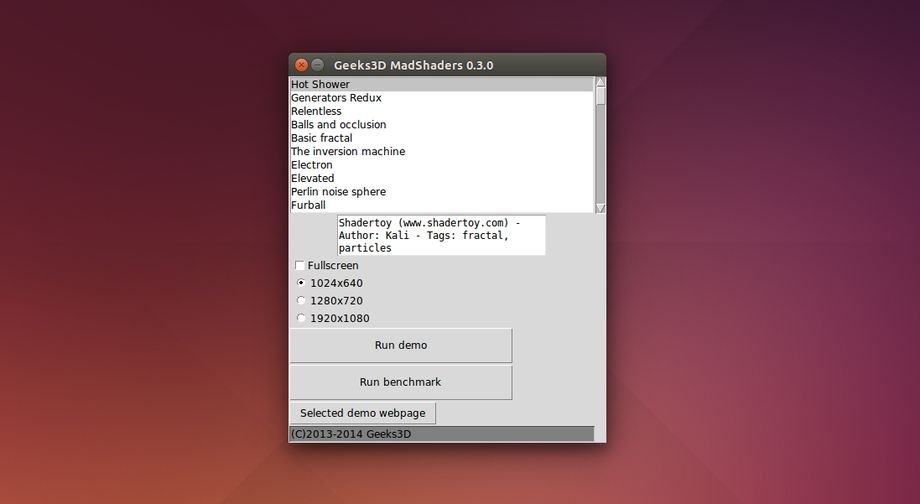Start the Run benchmark button
Screen dimensions: 920x504
(400, 382)
